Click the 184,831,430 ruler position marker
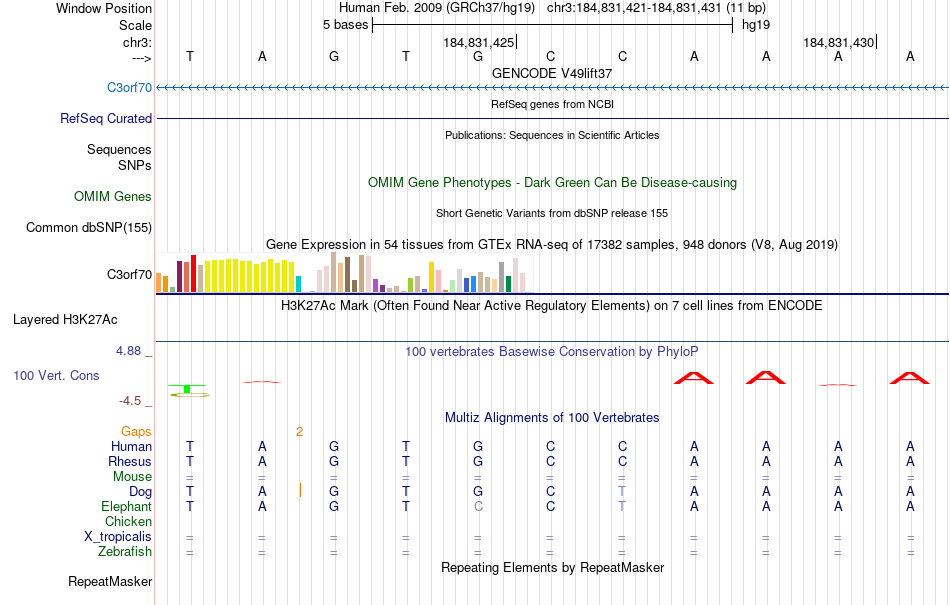Screen dimensions: 950x605 [839, 42]
